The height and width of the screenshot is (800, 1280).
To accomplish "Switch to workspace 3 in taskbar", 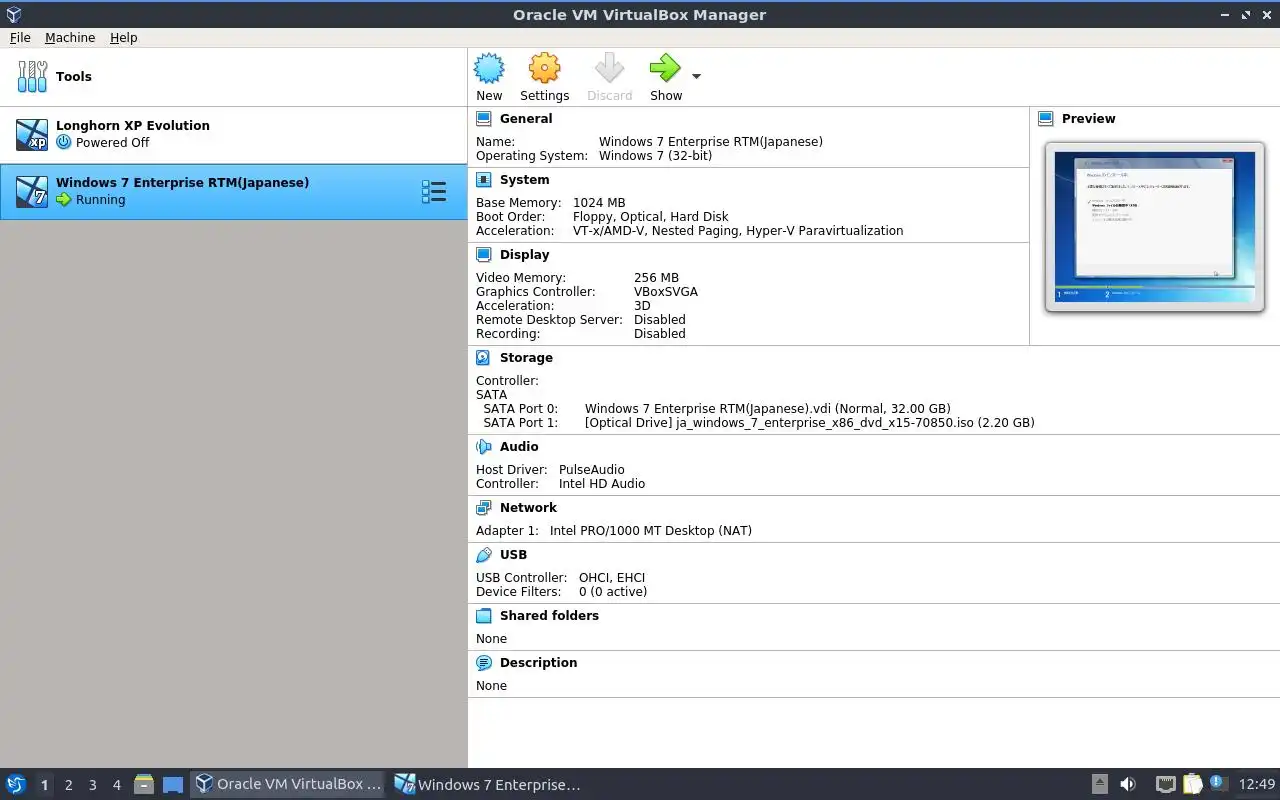I will pos(92,785).
